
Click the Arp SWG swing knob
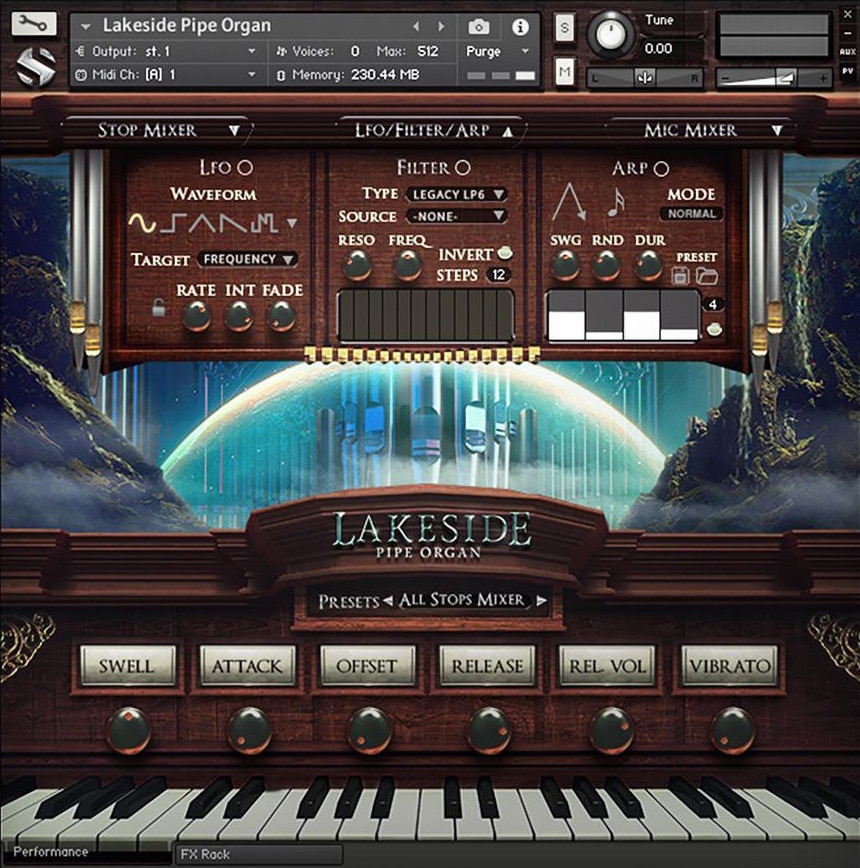click(x=566, y=265)
